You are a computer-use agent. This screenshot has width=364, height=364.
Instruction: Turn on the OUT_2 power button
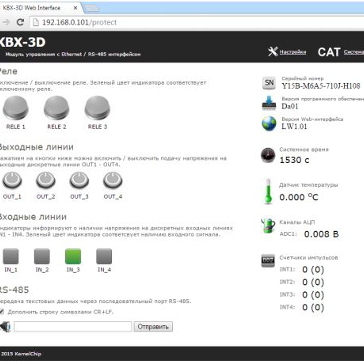pos(46,180)
